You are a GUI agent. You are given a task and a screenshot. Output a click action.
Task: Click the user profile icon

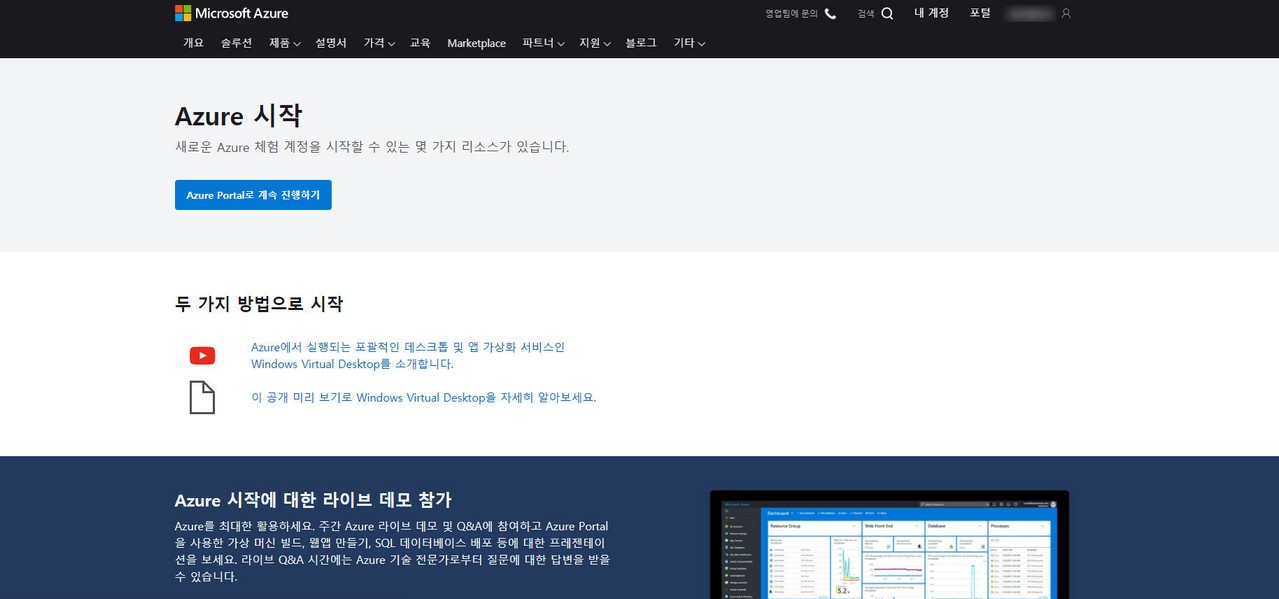point(1066,14)
